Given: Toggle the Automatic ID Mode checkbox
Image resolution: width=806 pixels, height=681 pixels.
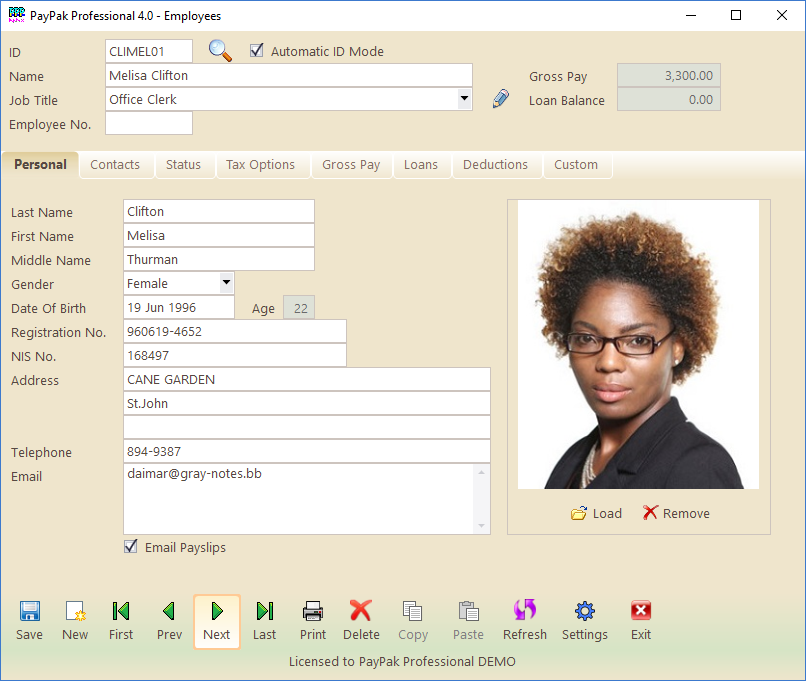Looking at the screenshot, I should click(x=257, y=51).
